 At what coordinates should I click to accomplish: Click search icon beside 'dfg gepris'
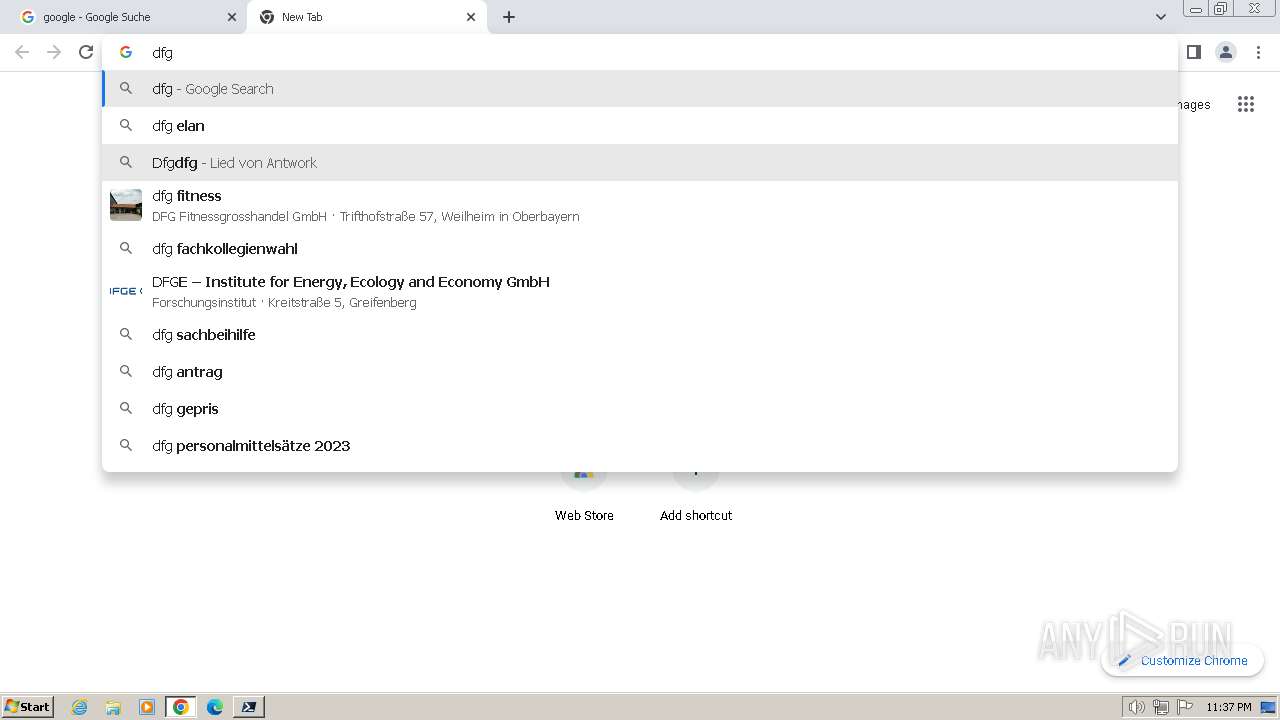[x=126, y=408]
